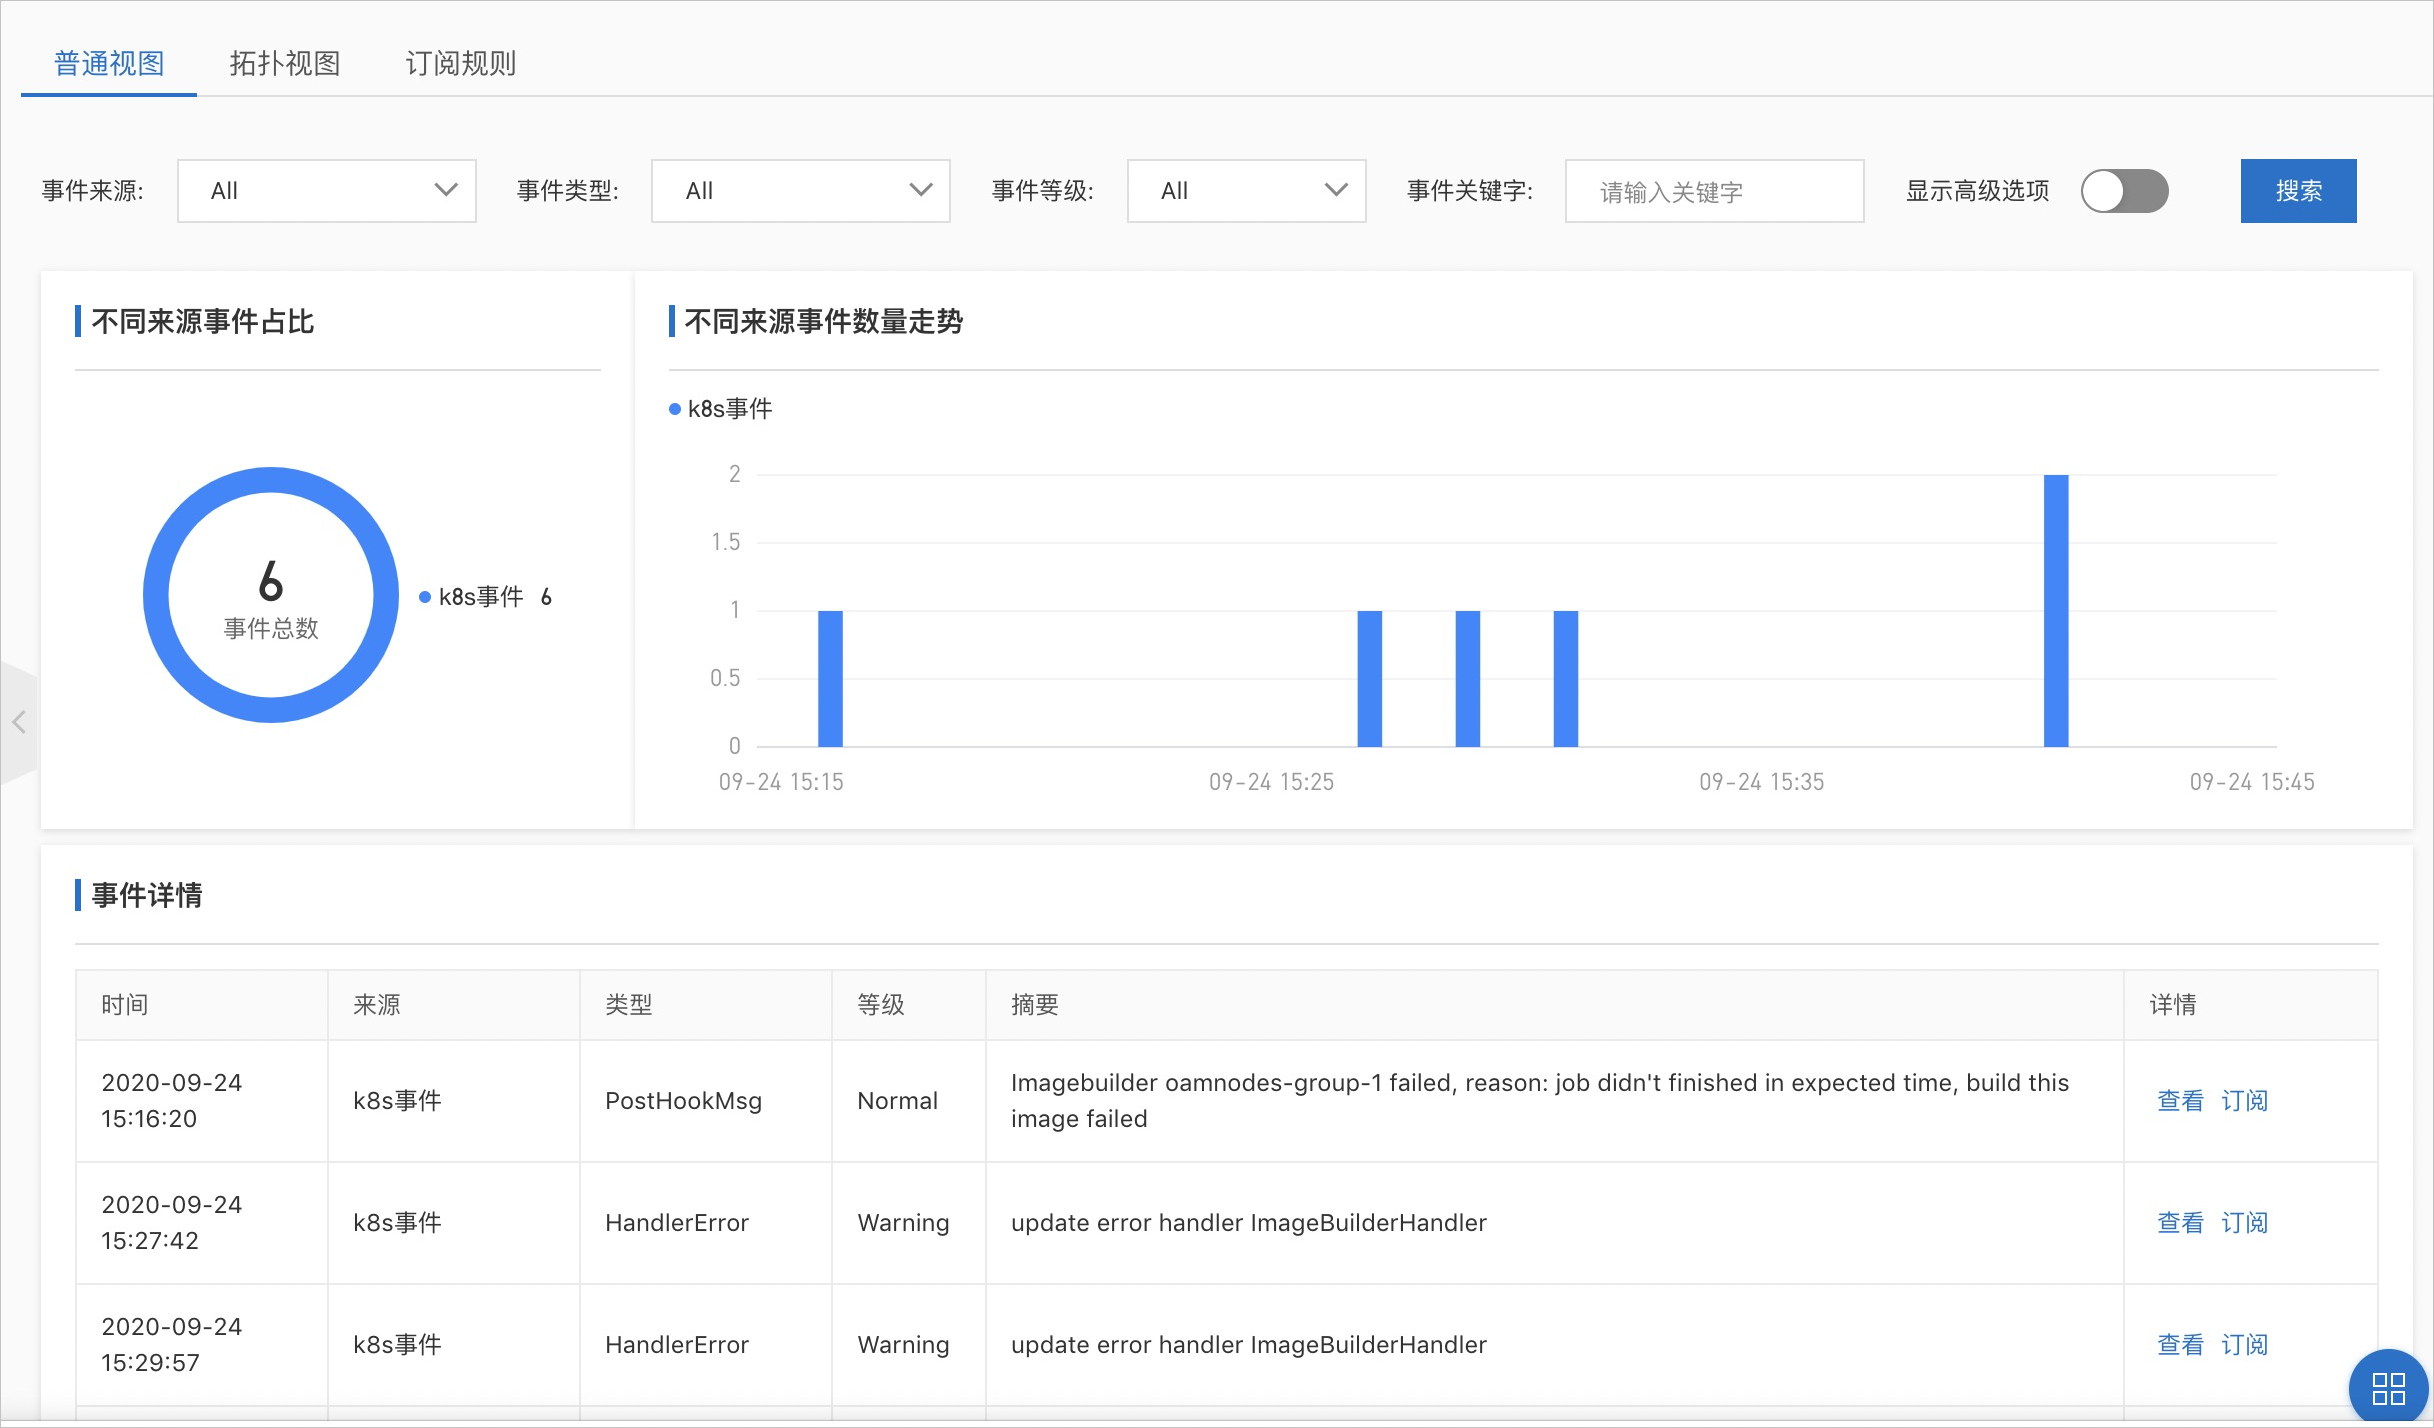The image size is (2434, 1428).
Task: Toggle the 显示高级选项 switch
Action: pos(2125,191)
